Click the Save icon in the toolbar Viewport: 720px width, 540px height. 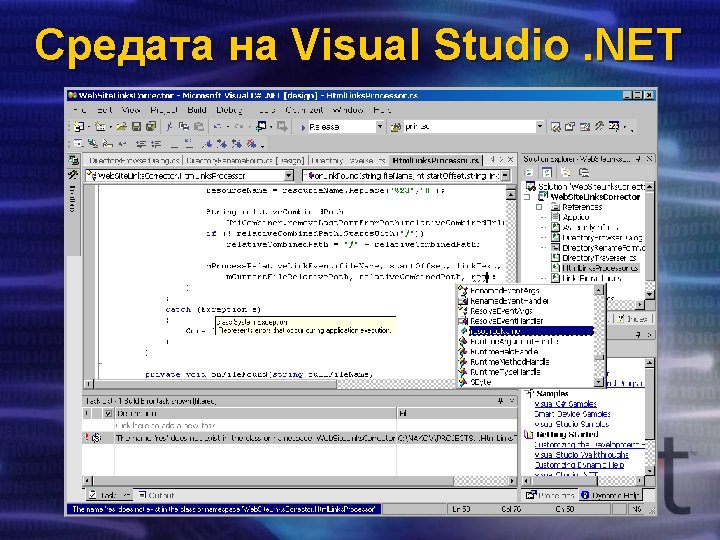point(138,127)
